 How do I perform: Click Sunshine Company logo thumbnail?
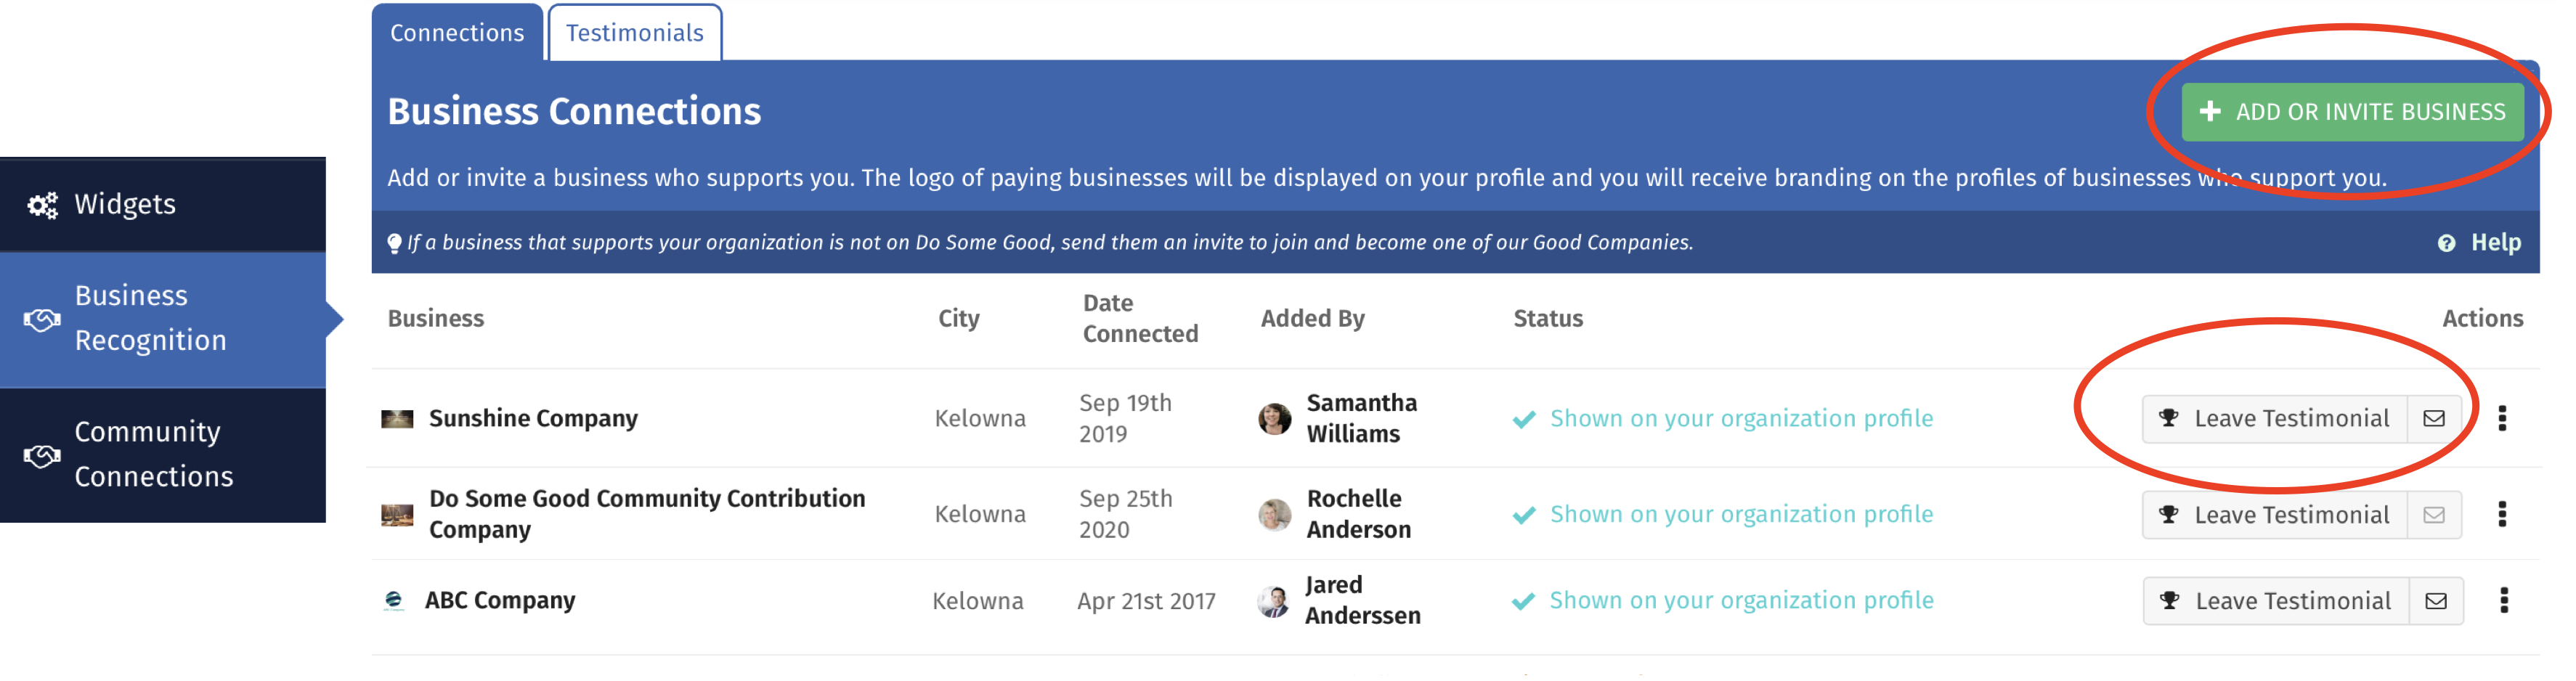397,418
